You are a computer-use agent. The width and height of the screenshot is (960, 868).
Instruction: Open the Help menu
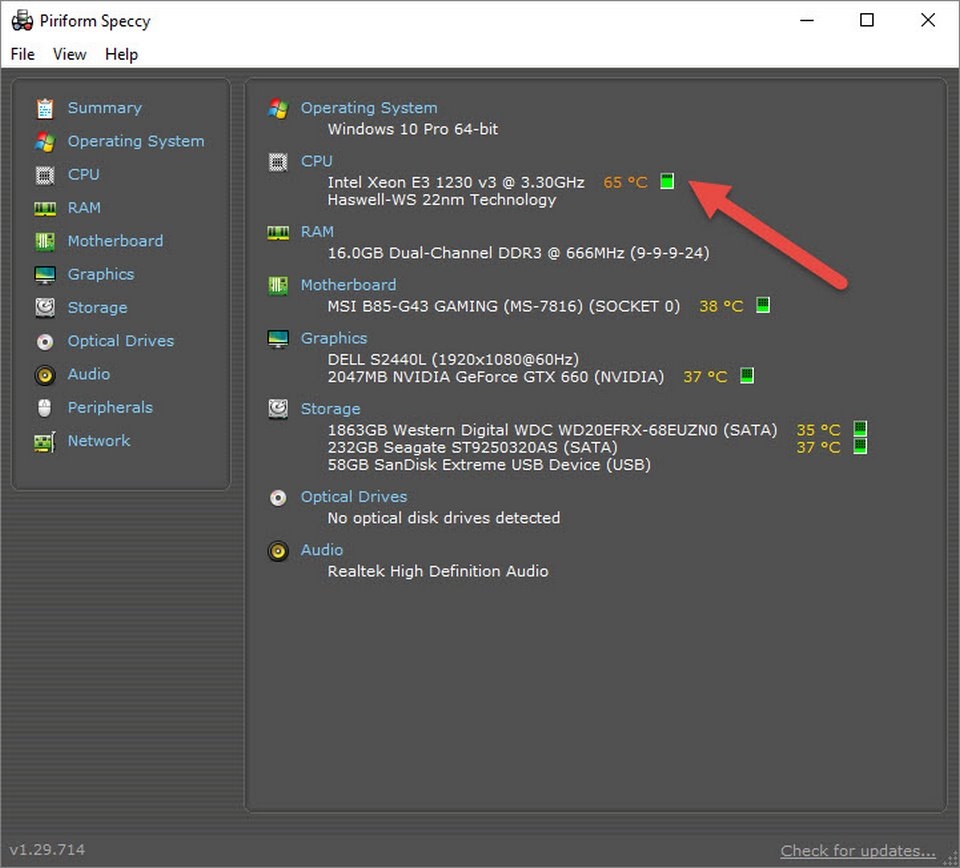pyautogui.click(x=121, y=54)
